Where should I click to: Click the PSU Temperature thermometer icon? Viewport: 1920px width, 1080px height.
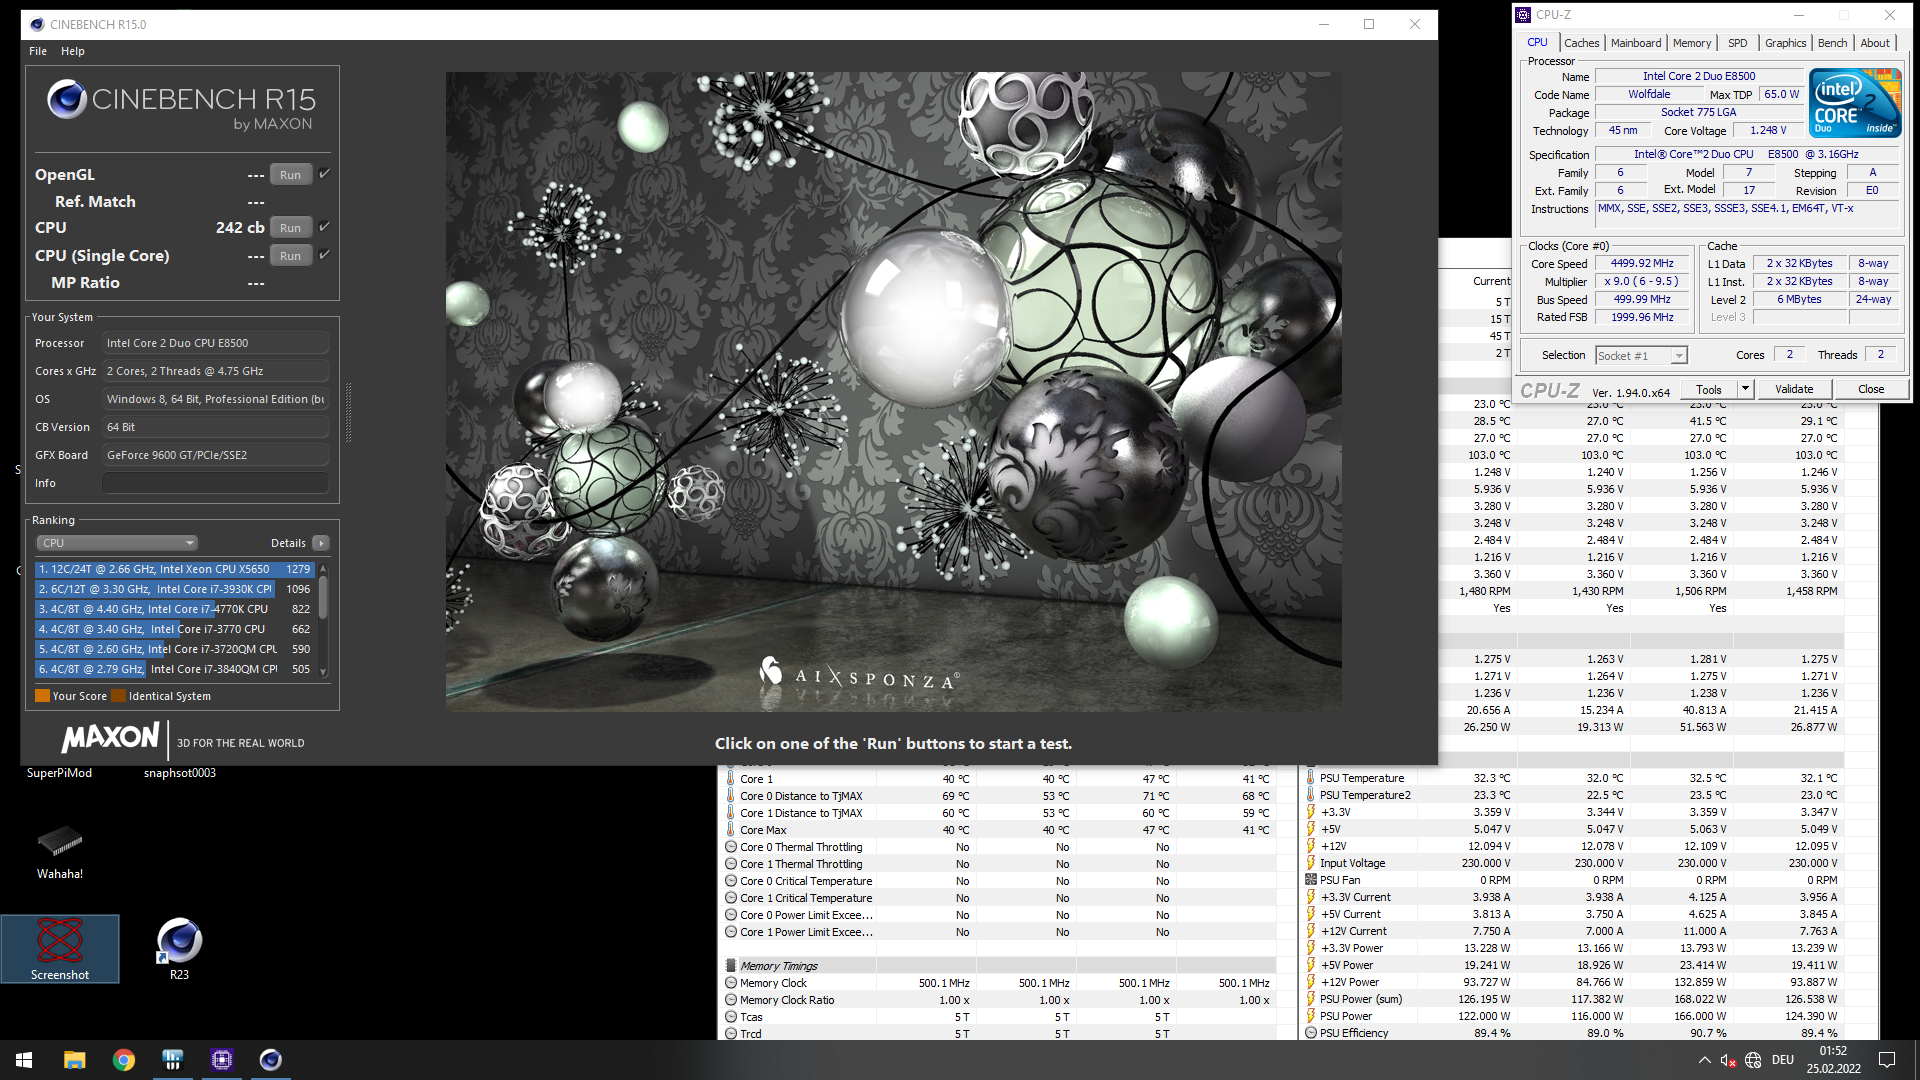[x=1311, y=778]
